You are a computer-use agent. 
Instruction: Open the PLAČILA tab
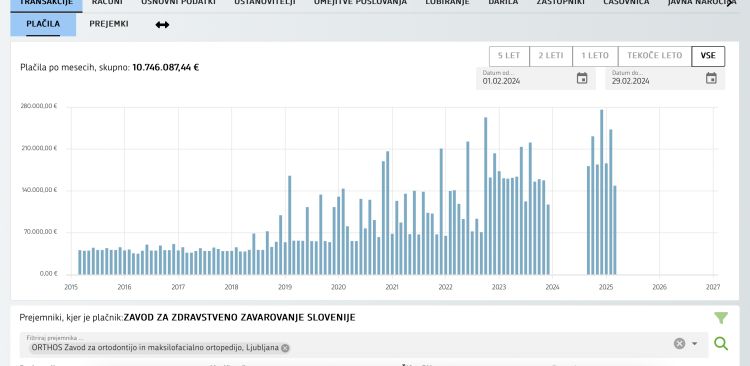(x=43, y=24)
